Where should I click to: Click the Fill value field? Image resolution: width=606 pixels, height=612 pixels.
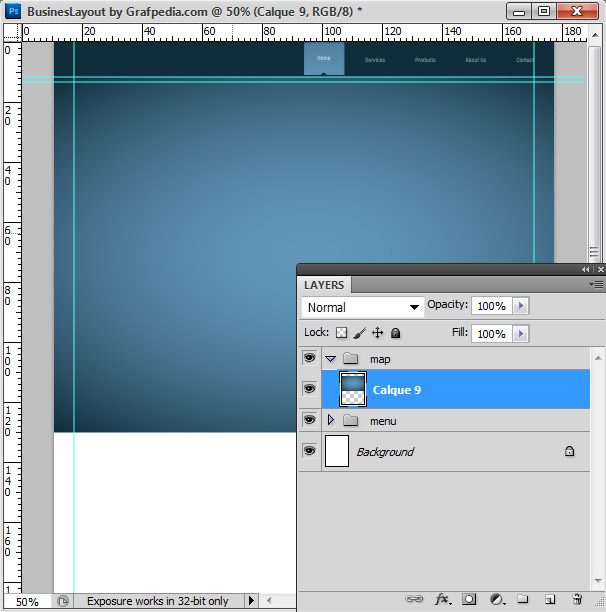(x=492, y=334)
